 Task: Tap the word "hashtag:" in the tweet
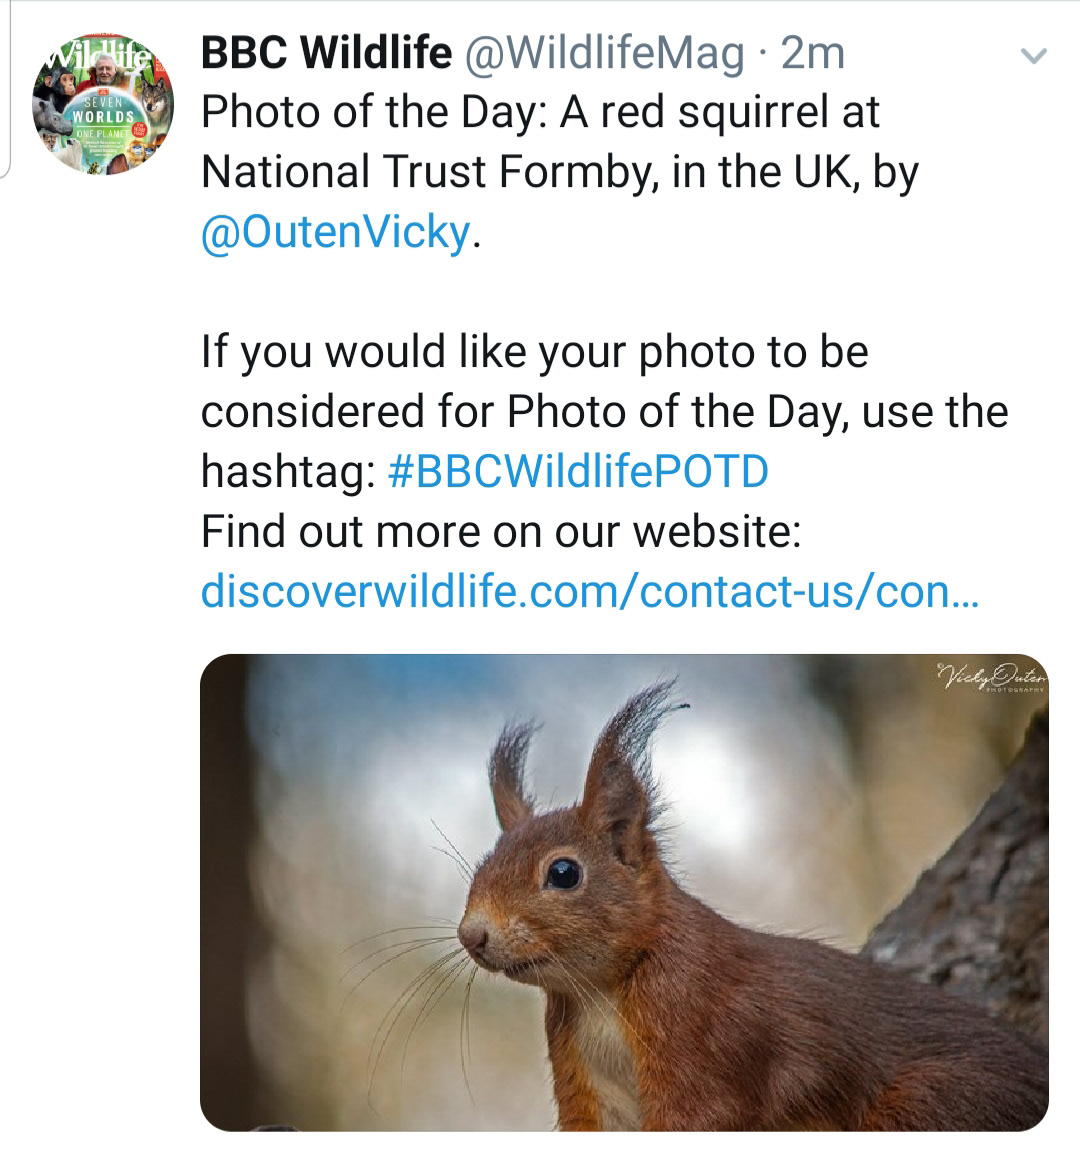pyautogui.click(x=287, y=471)
